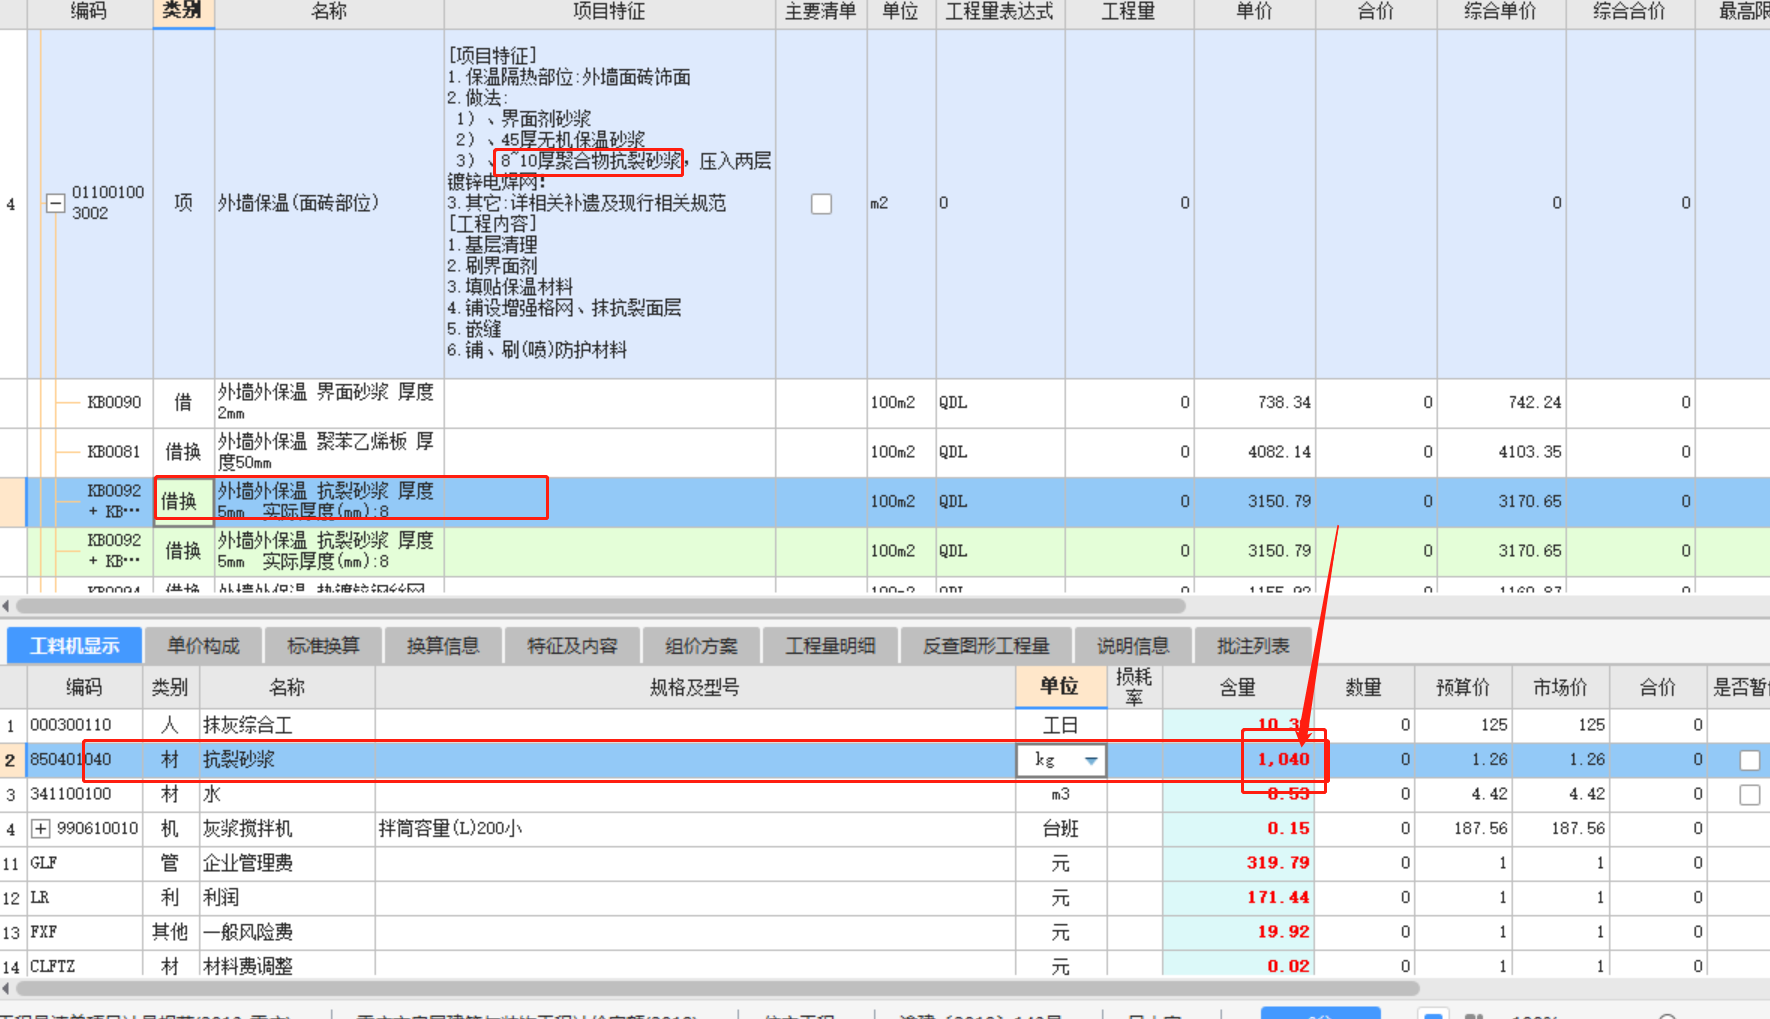Open the 说明信息 tab
Screen dimensions: 1770x1019
click(1133, 646)
